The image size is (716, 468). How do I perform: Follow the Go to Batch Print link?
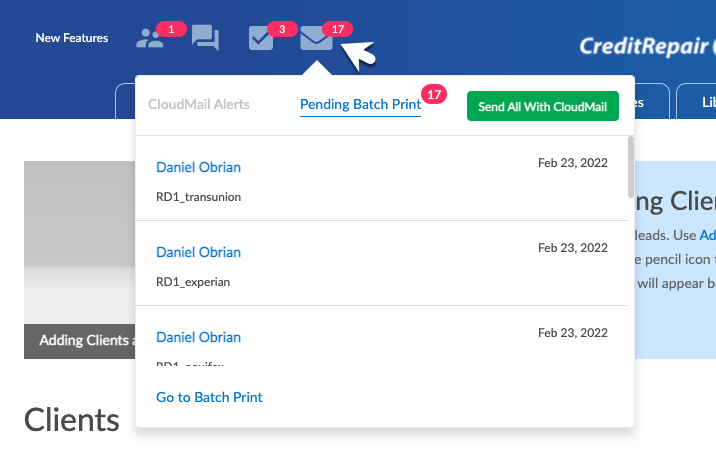209,397
